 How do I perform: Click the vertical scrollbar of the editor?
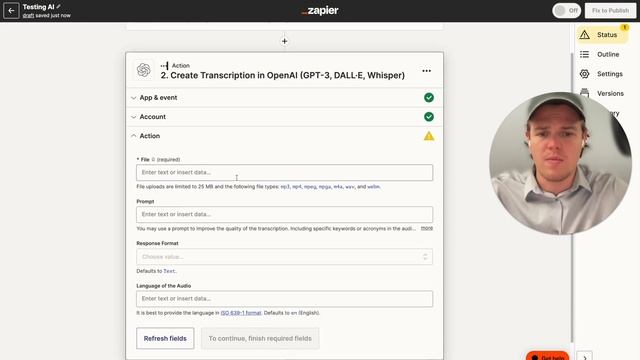coord(572,198)
